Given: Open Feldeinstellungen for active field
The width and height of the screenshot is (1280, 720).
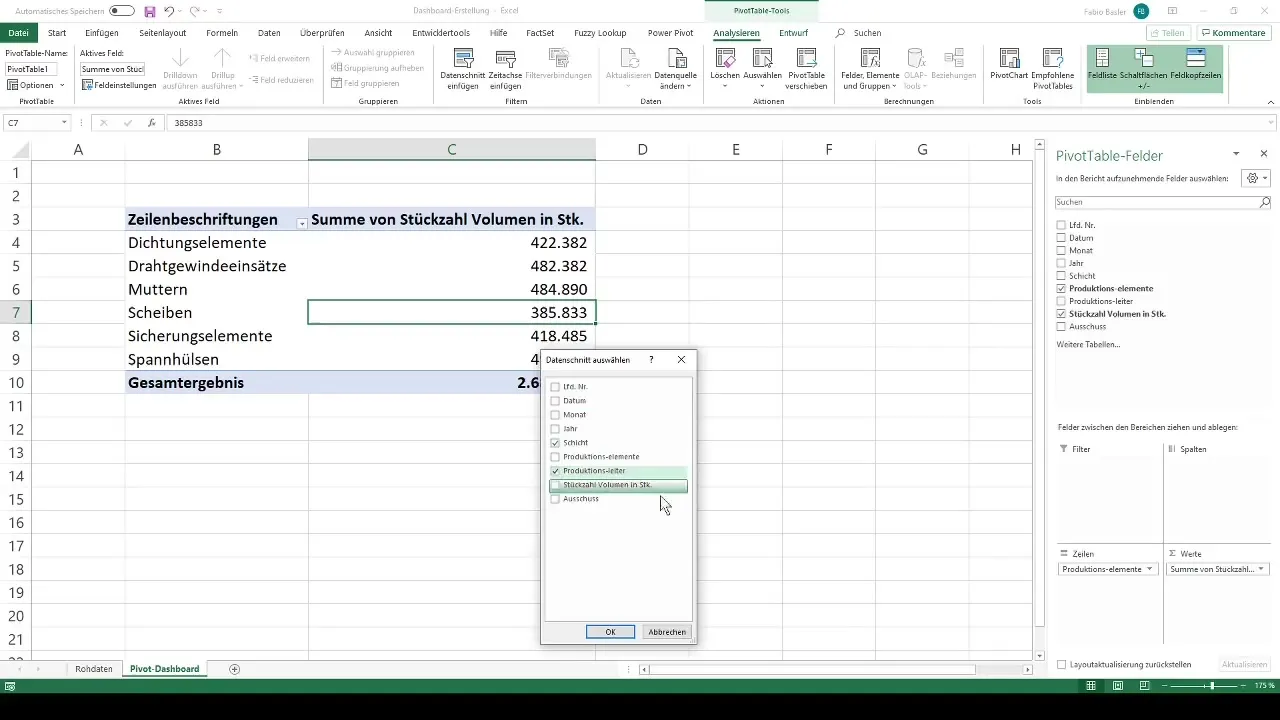Looking at the screenshot, I should point(119,85).
